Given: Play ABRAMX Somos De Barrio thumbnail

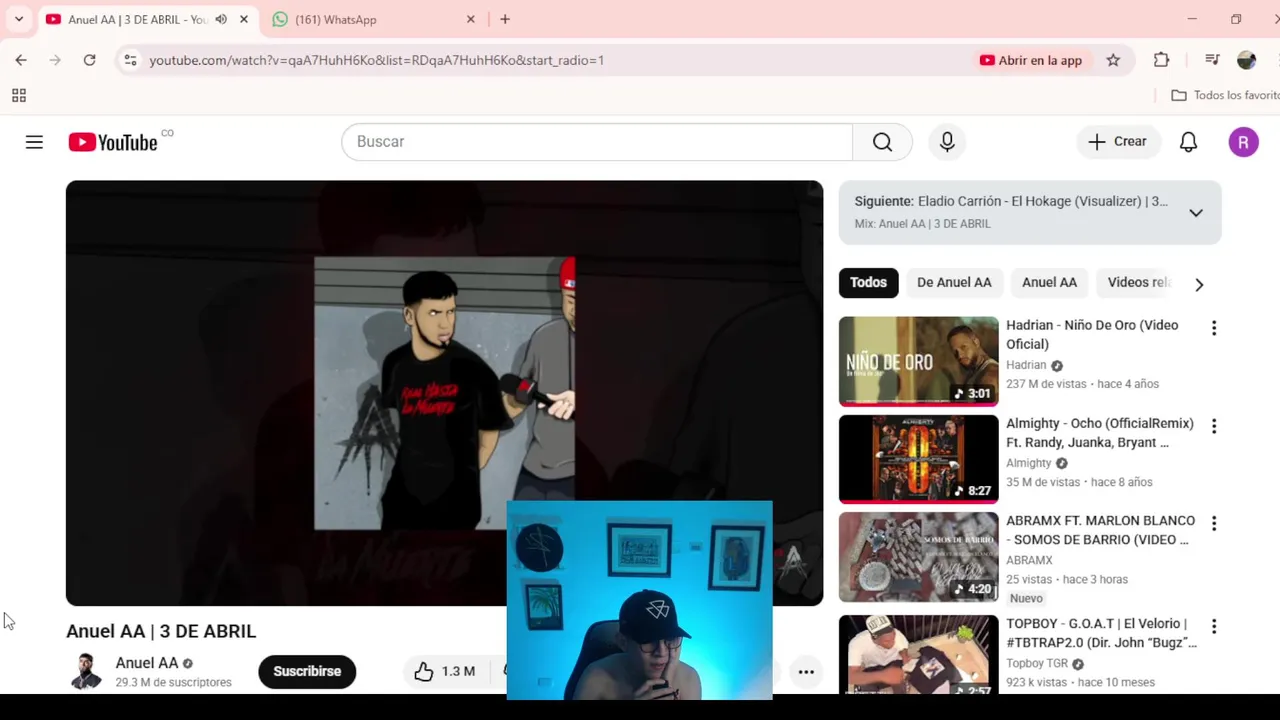Looking at the screenshot, I should (918, 557).
